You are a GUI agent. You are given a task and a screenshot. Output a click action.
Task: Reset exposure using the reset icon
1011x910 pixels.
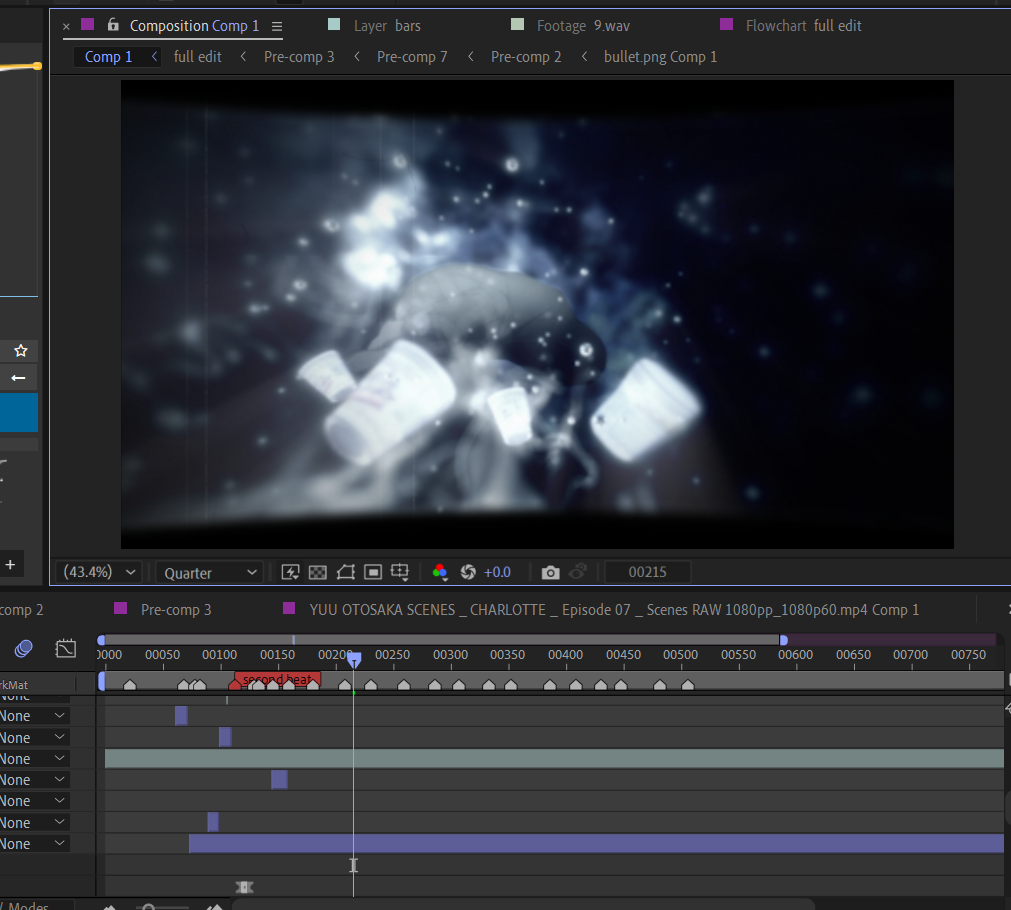[467, 571]
